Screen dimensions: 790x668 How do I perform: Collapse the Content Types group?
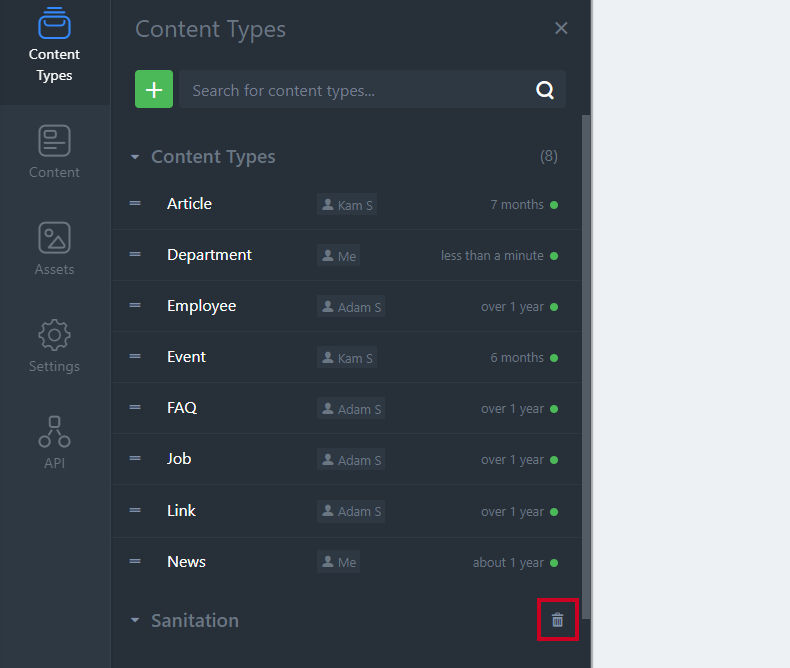135,157
